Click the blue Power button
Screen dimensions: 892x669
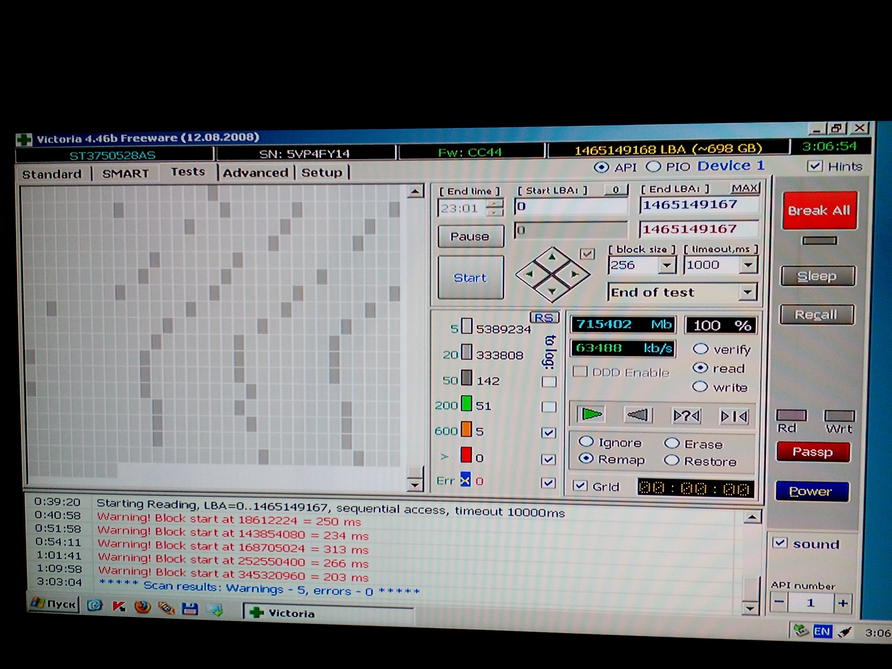(812, 491)
